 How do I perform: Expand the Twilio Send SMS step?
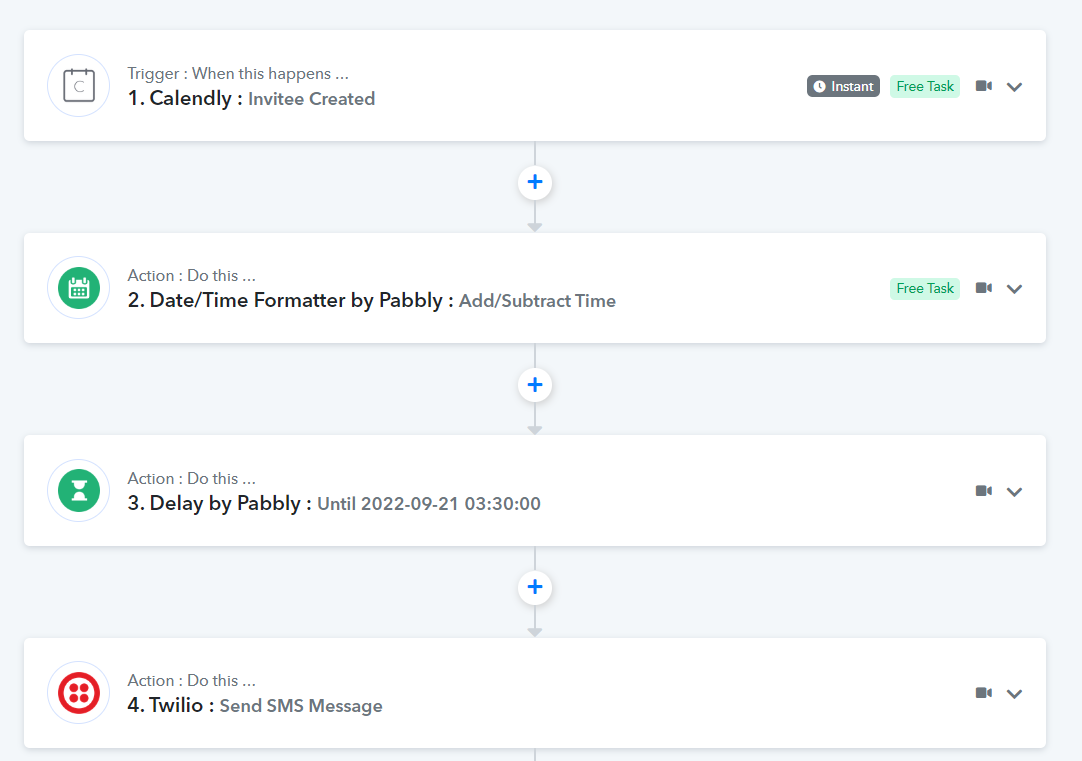click(1014, 694)
